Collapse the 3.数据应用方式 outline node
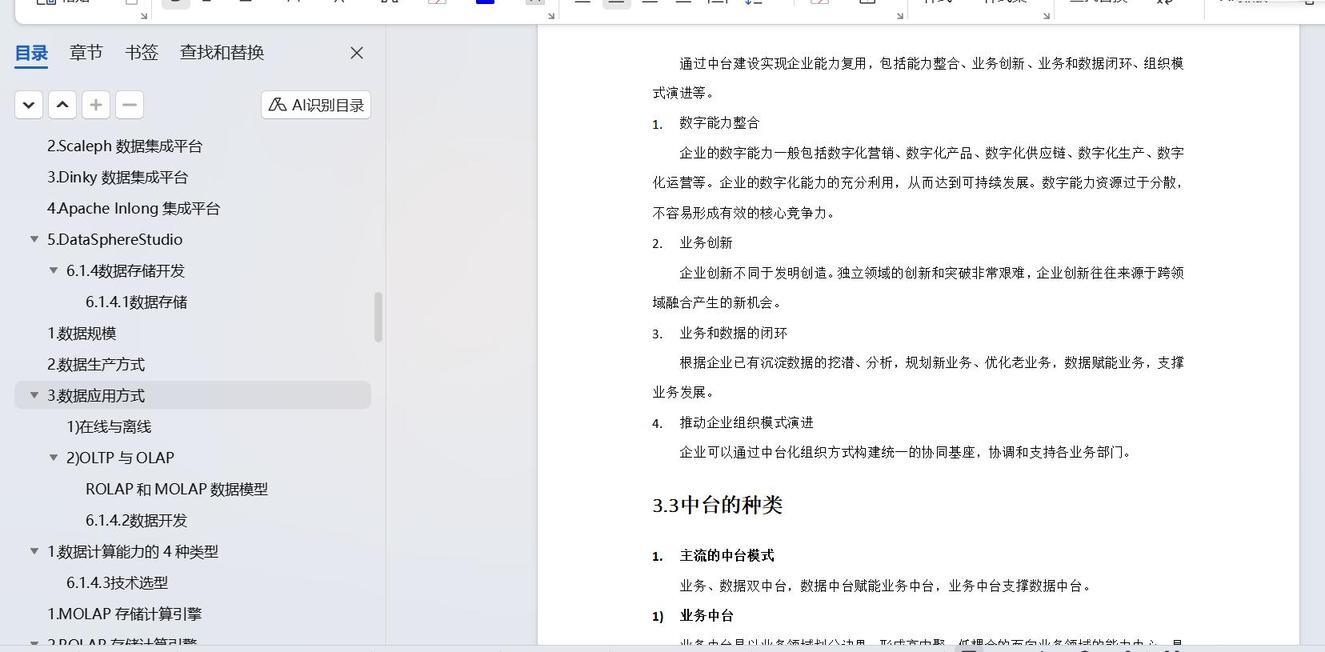The width and height of the screenshot is (1325, 652). pyautogui.click(x=34, y=395)
